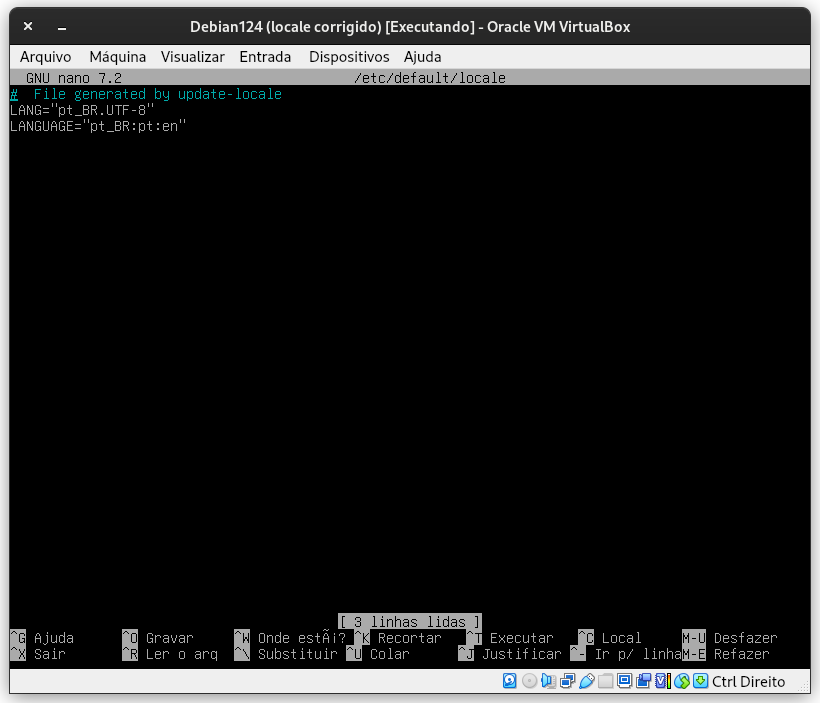The width and height of the screenshot is (820, 703).
Task: Click the 'Ir p/ linha' shortcut hint
Action: (x=626, y=654)
